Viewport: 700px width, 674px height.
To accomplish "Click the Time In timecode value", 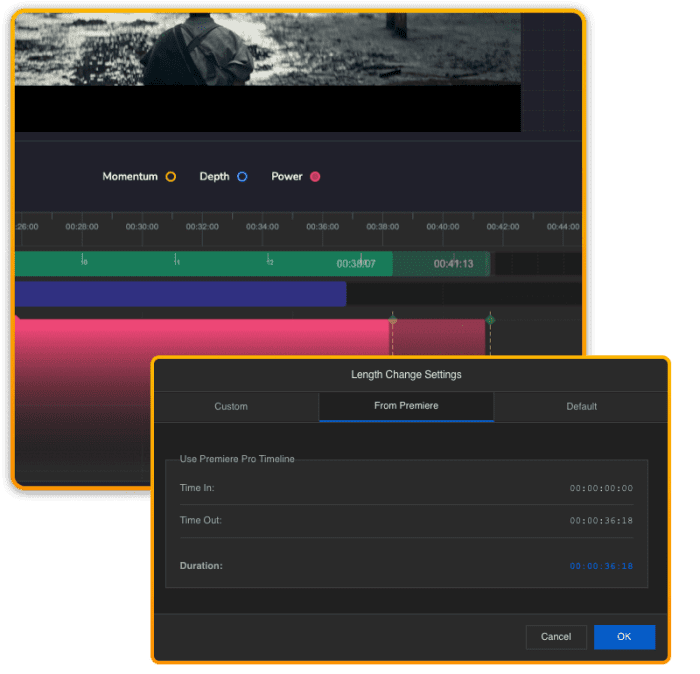I will tap(601, 489).
